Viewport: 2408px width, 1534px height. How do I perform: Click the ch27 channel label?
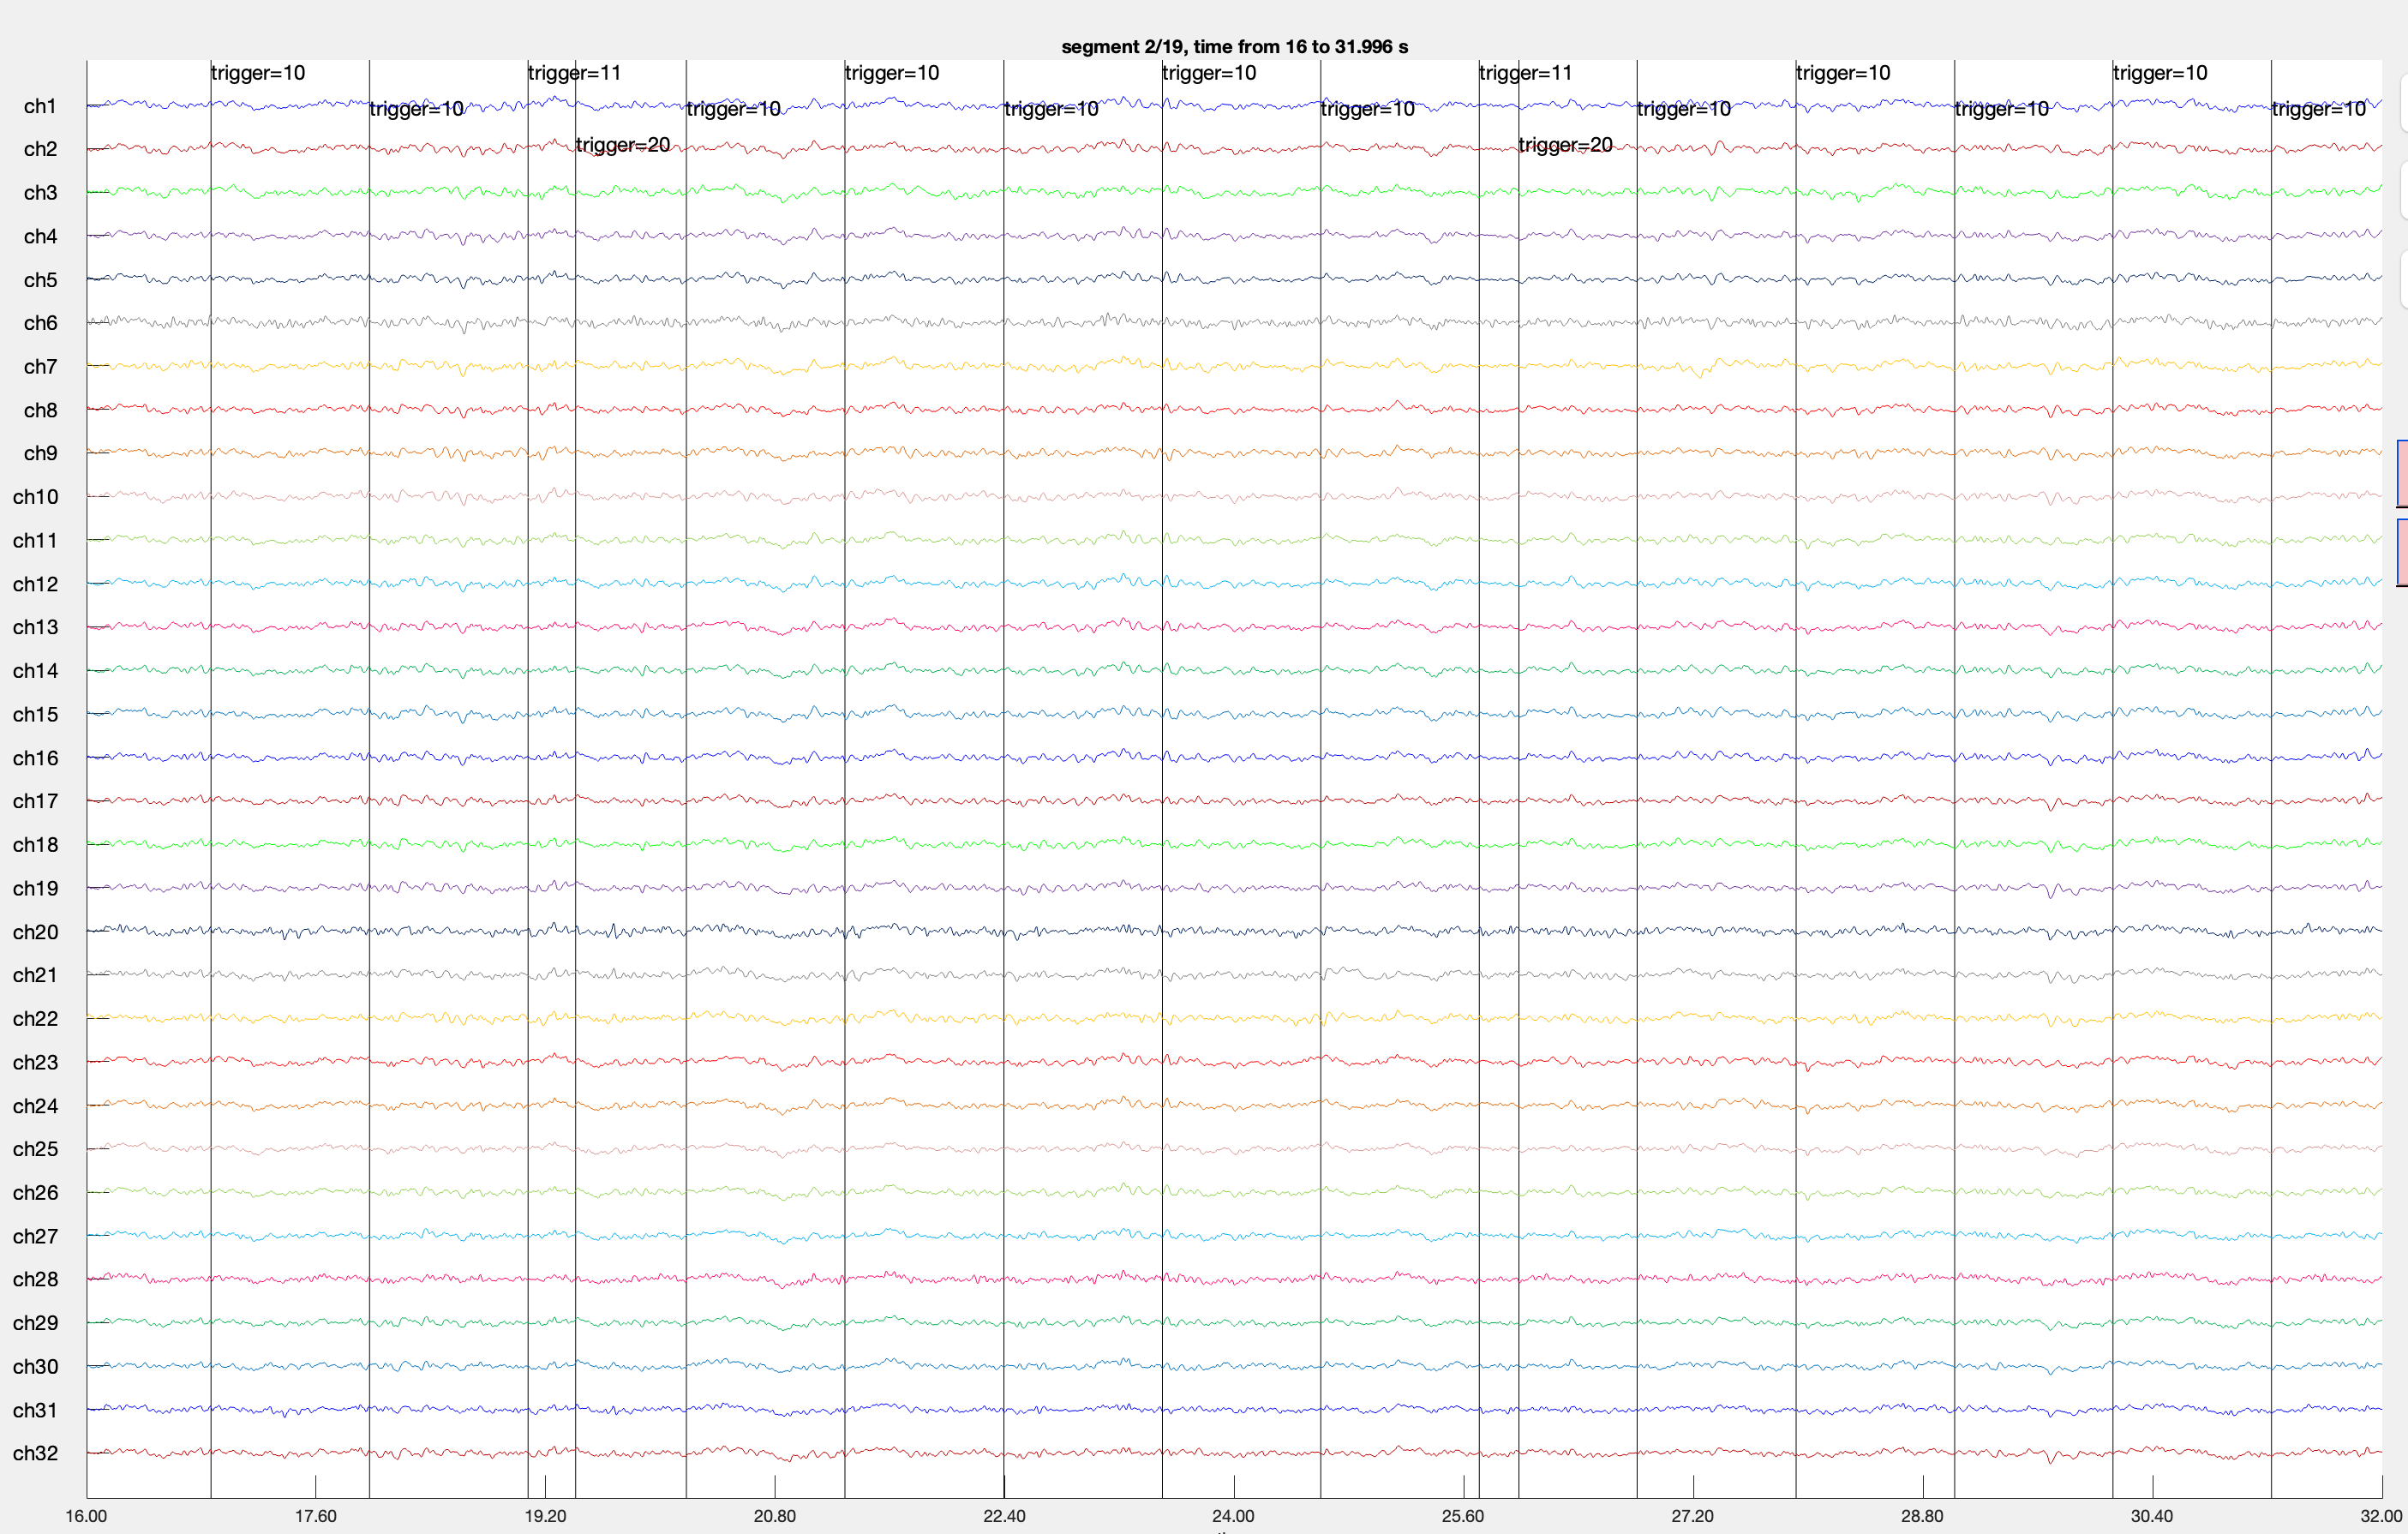click(35, 1236)
